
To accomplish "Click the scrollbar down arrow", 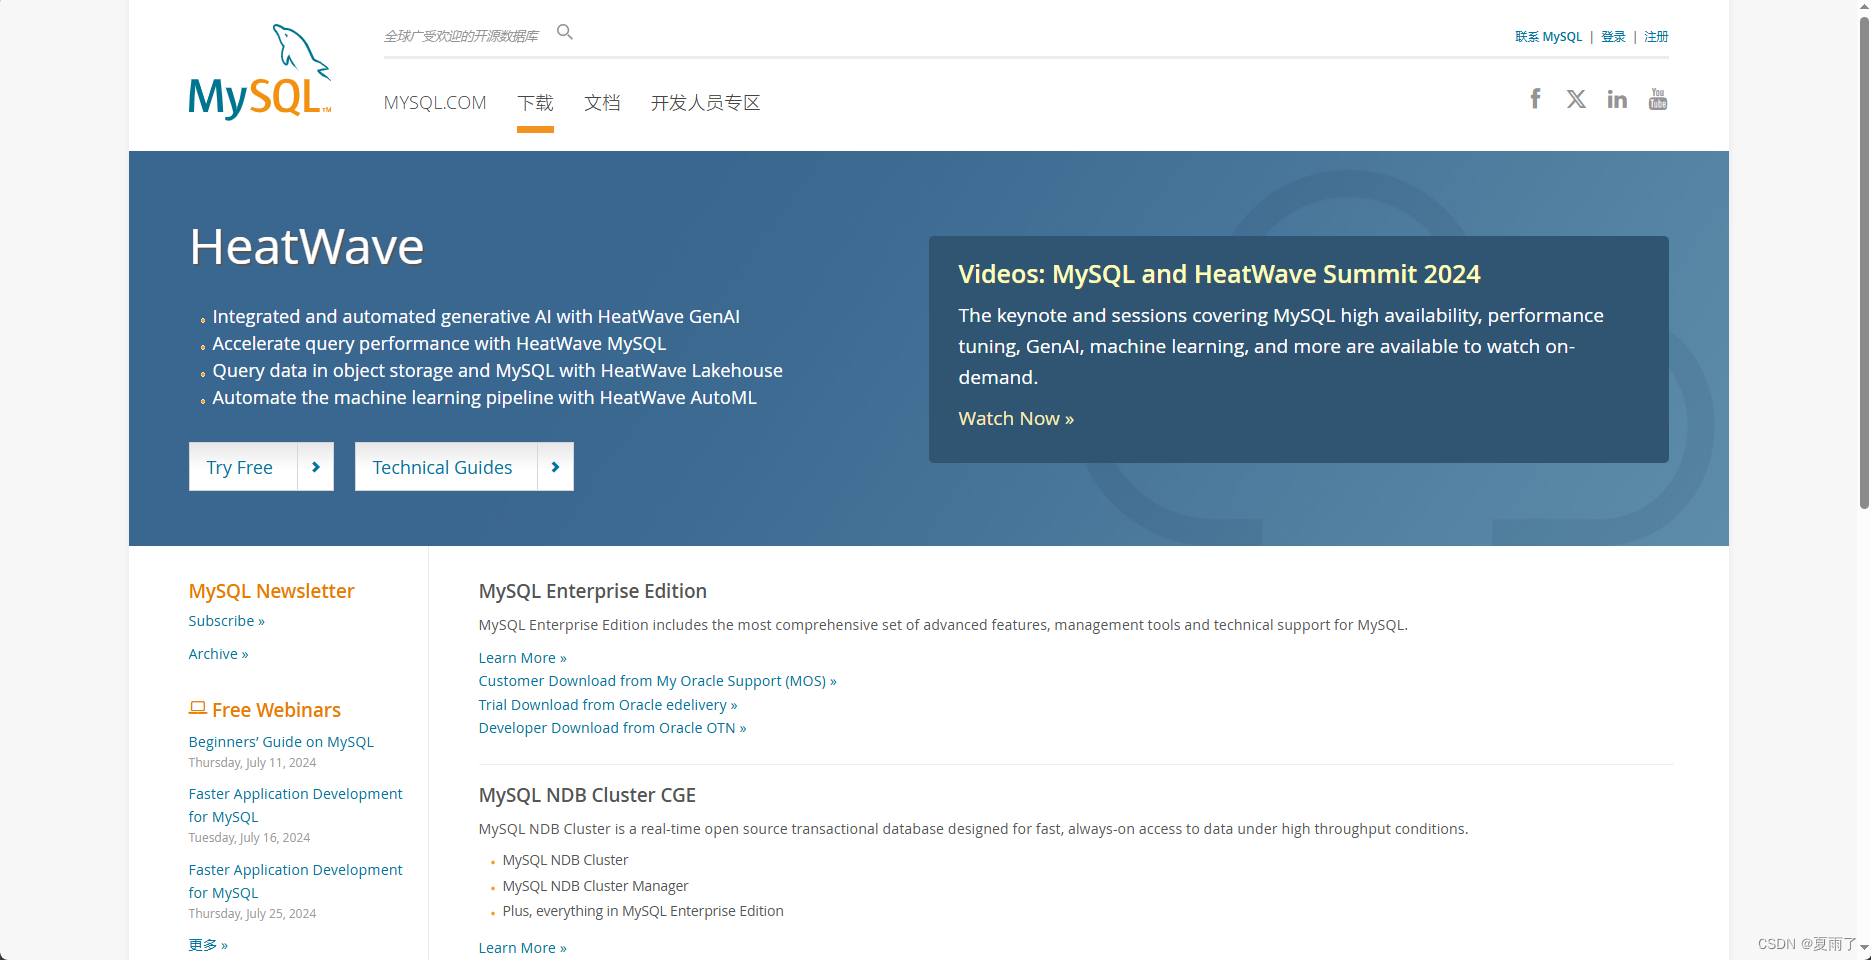I will click(x=1864, y=946).
